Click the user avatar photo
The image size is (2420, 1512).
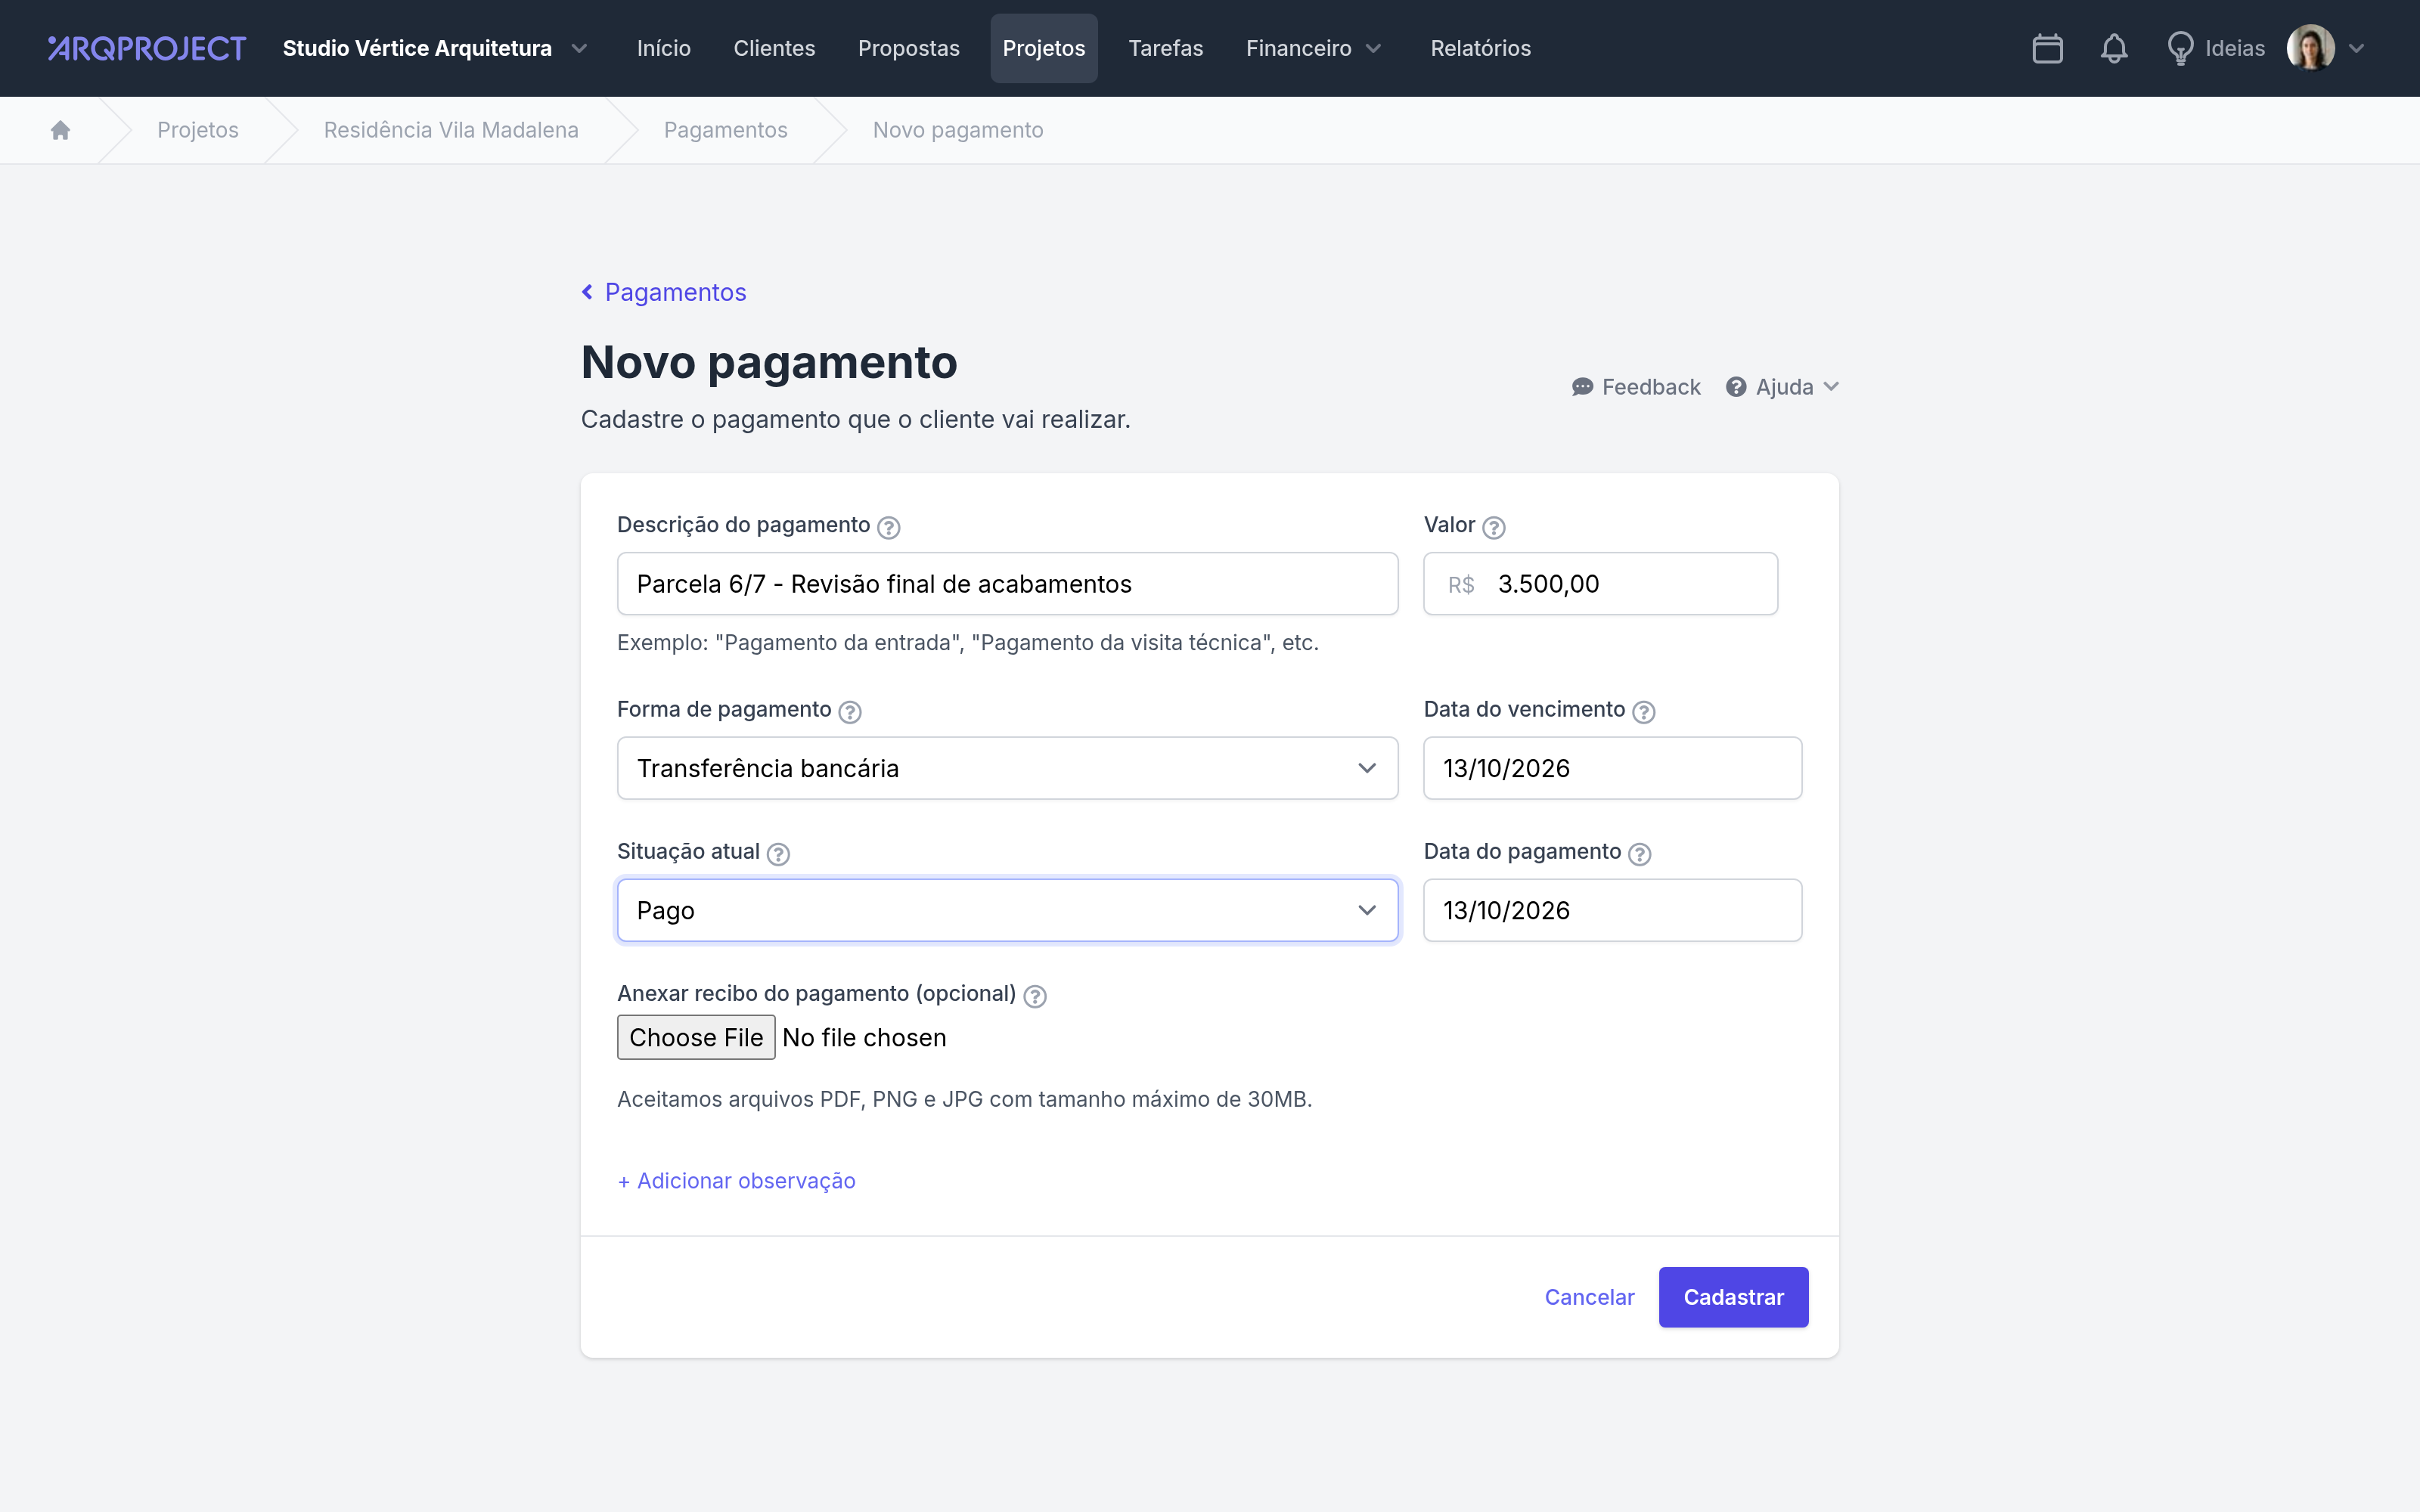(x=2310, y=48)
